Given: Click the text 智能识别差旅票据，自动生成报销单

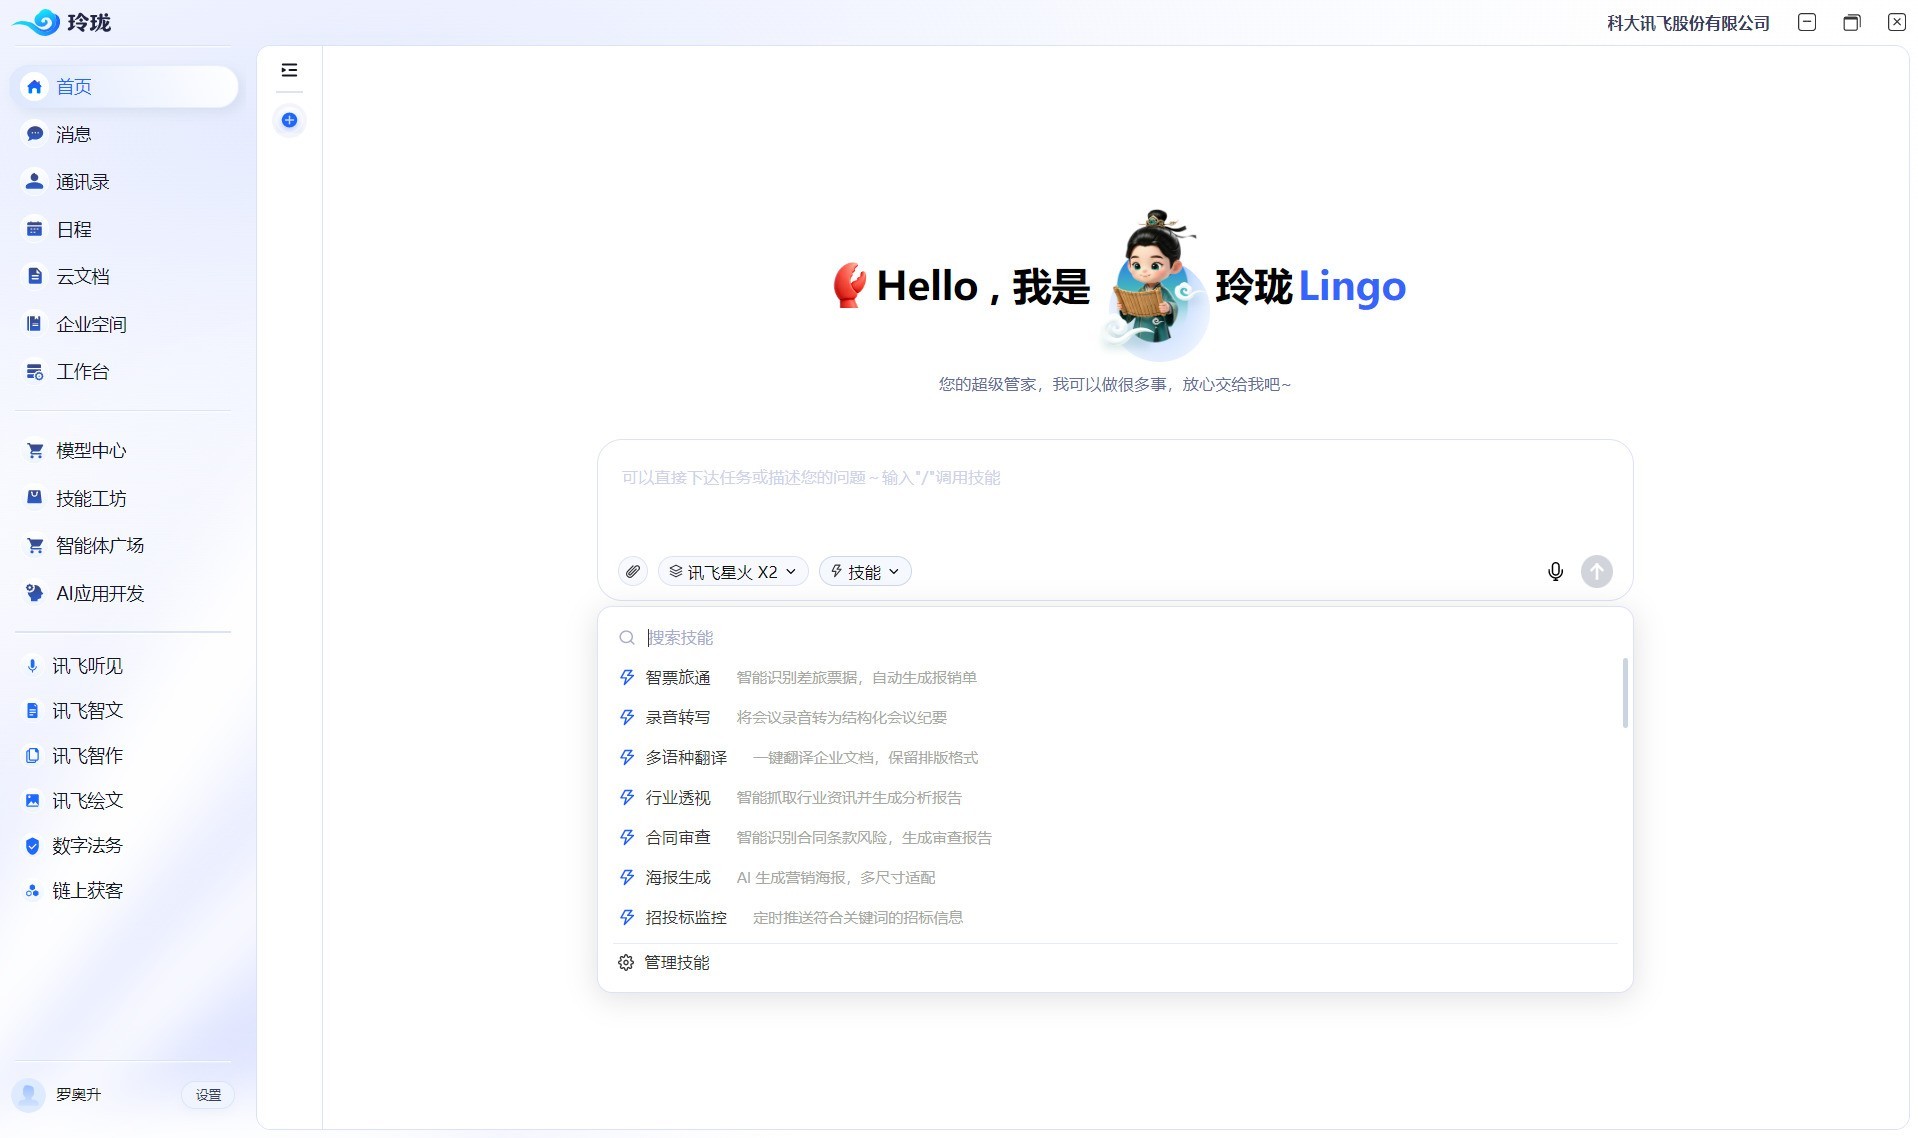Looking at the screenshot, I should (x=856, y=678).
